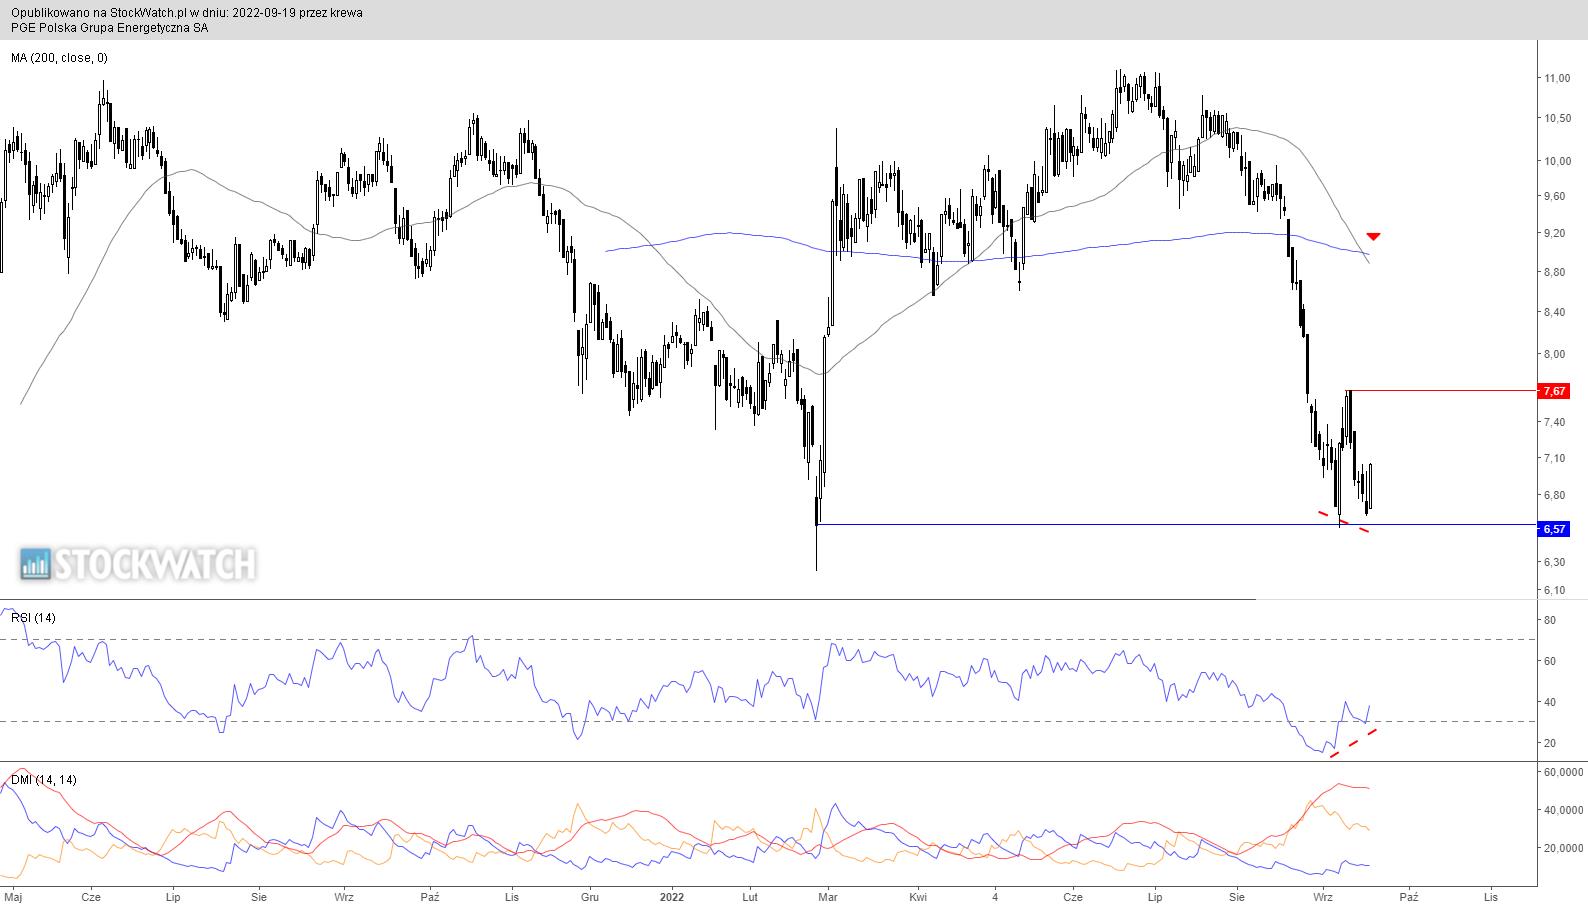The image size is (1588, 905).
Task: Click the 10,00 price axis label
Action: (1556, 161)
